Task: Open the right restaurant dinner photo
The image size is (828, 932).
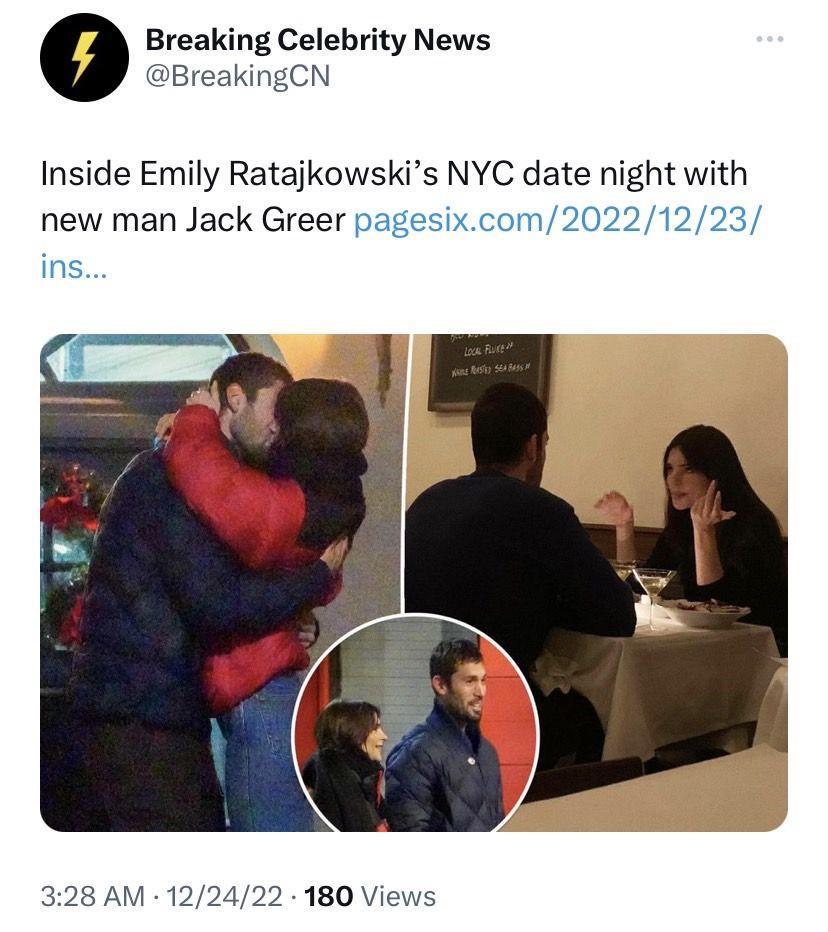Action: 597,535
